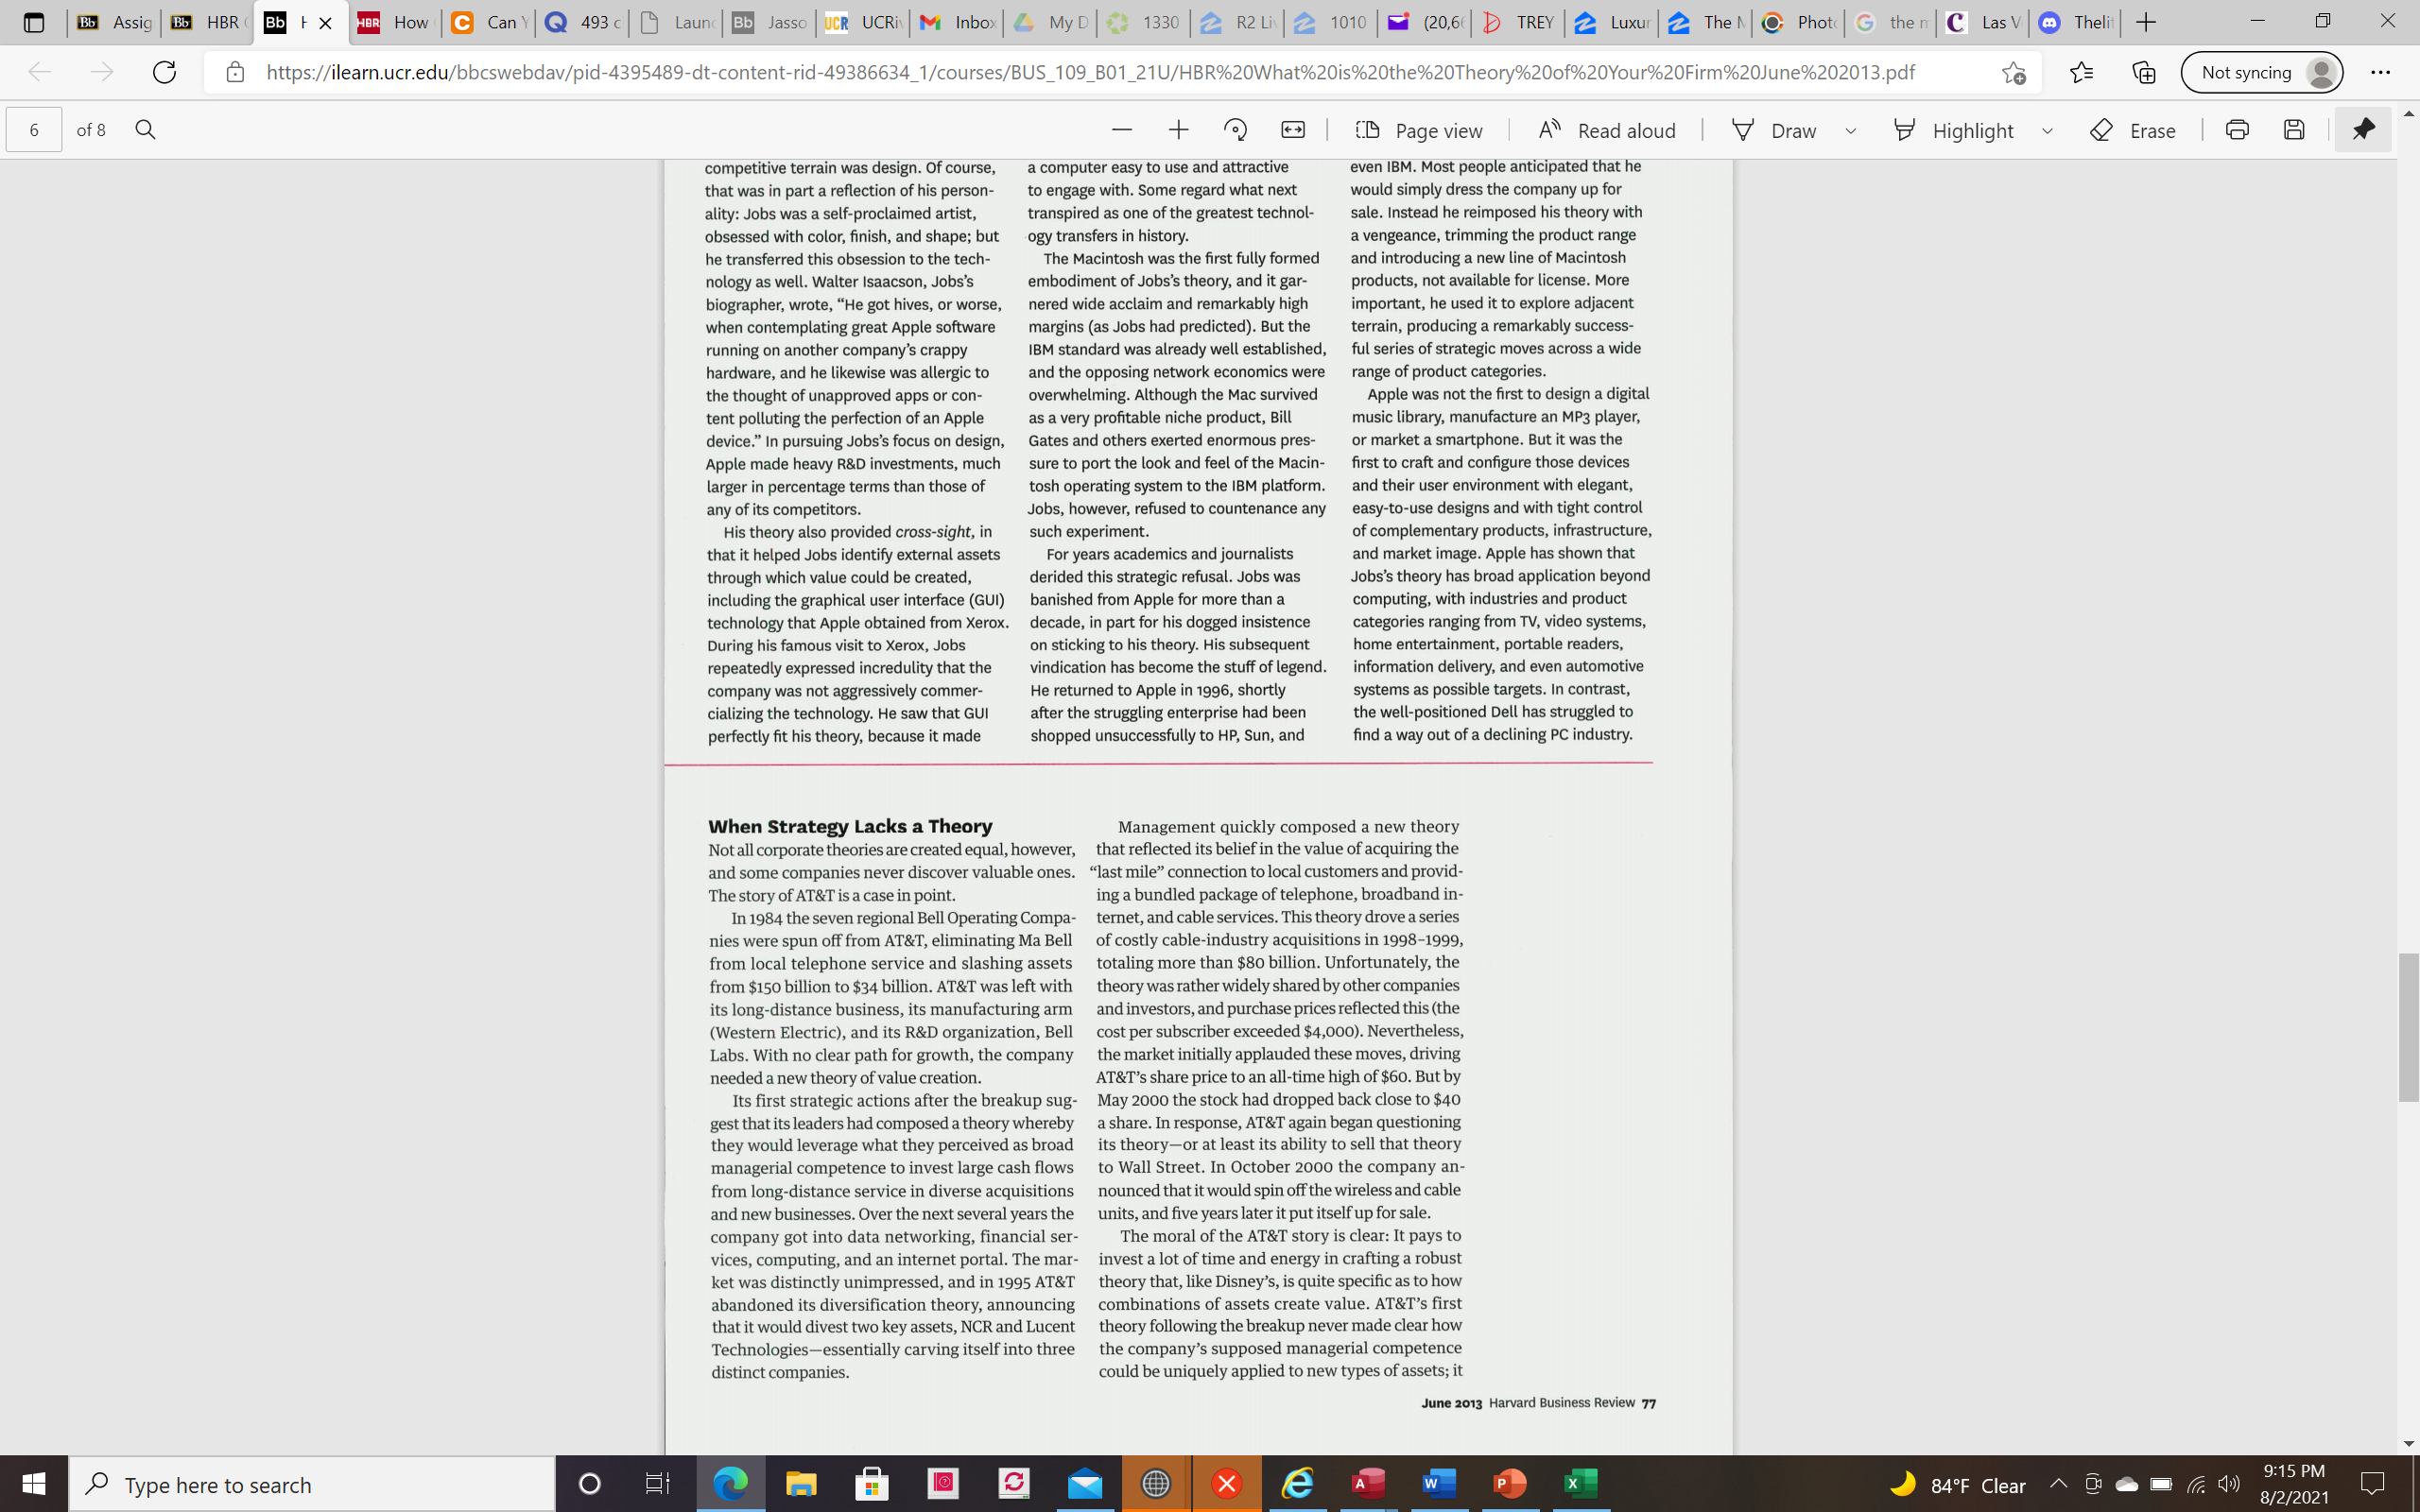Unpin the PDF toolbar
Screen dimensions: 2420x1512
click(x=2363, y=130)
